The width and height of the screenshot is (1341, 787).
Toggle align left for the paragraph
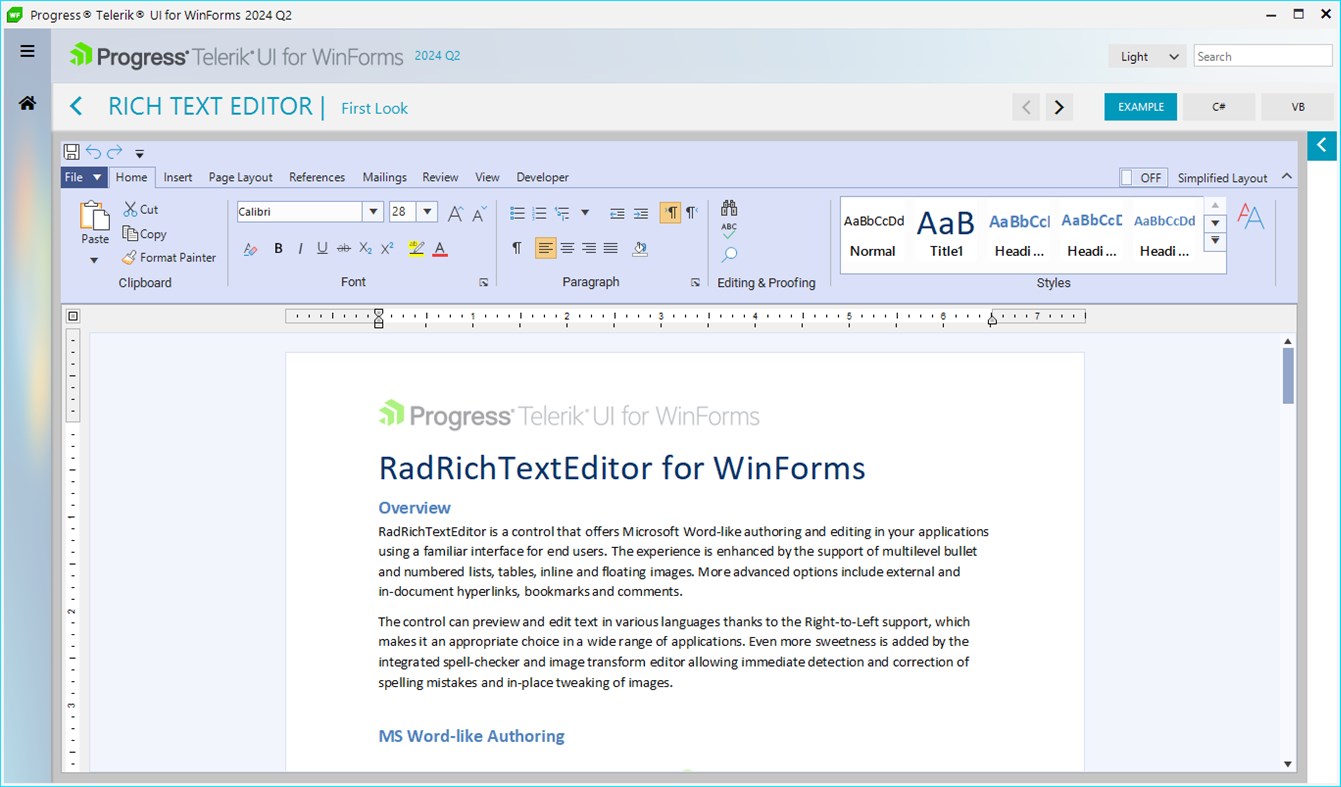pyautogui.click(x=545, y=248)
